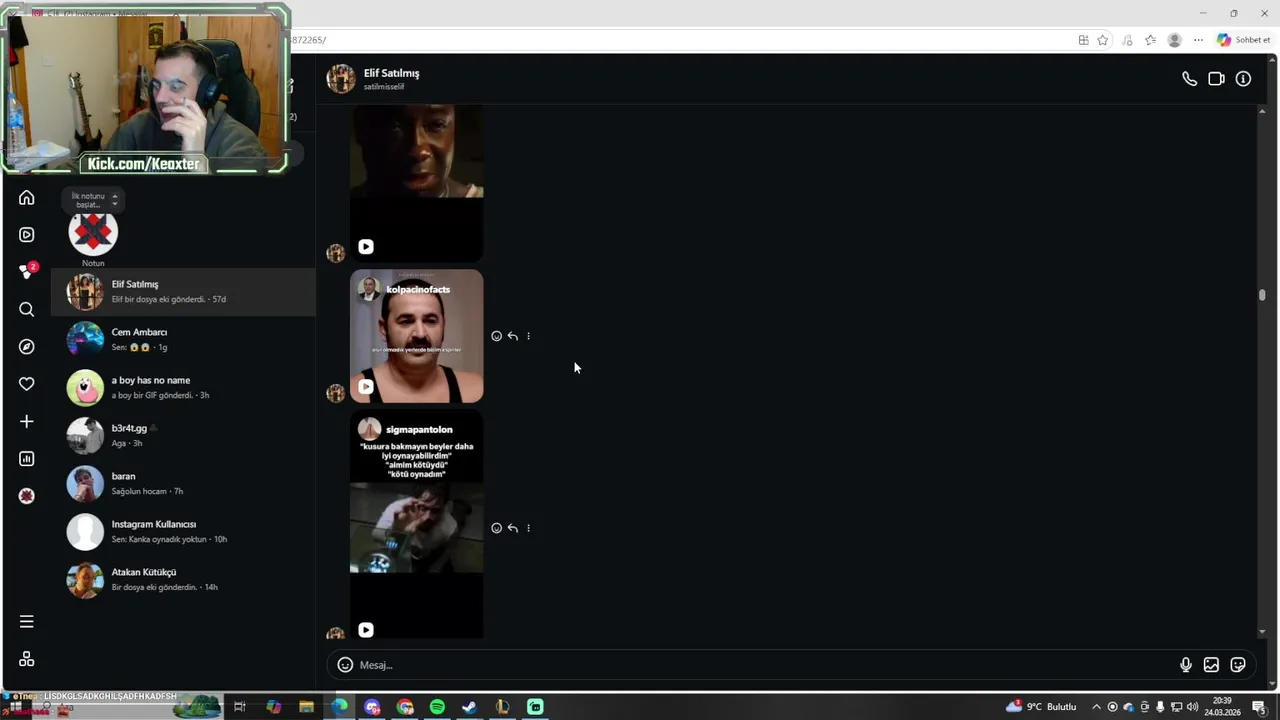The image size is (1280, 720).
Task: Attach a photo using the image icon
Action: 1211,665
